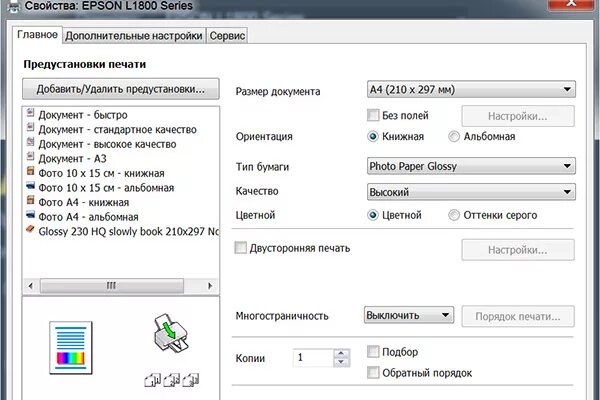Click icon beside 'Фото A4 - книжная'
600x400 pixels.
click(30, 200)
